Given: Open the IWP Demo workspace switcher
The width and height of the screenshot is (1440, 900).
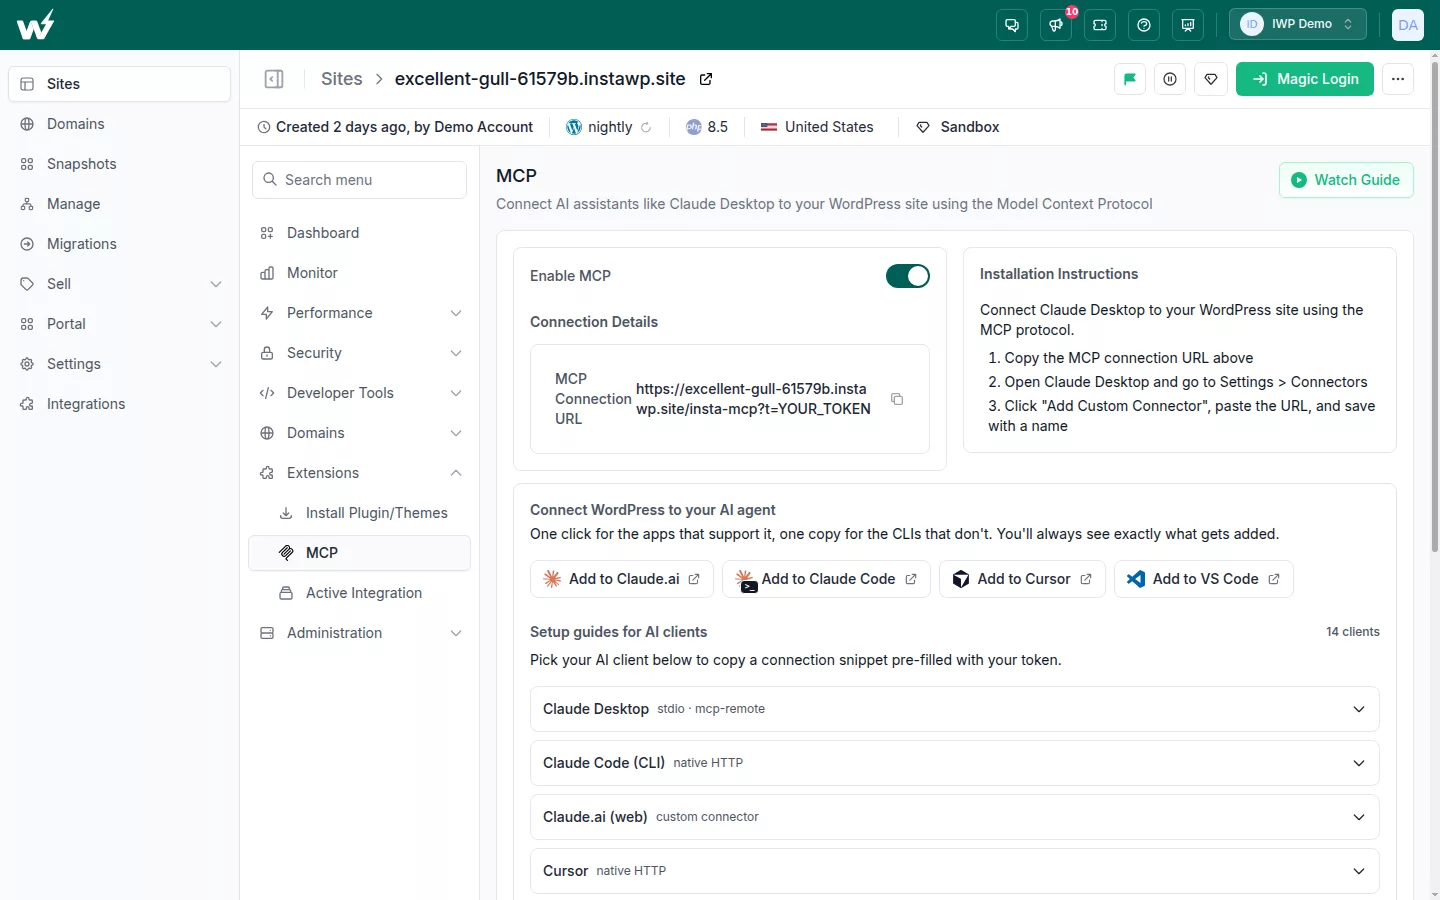Looking at the screenshot, I should 1297,25.
